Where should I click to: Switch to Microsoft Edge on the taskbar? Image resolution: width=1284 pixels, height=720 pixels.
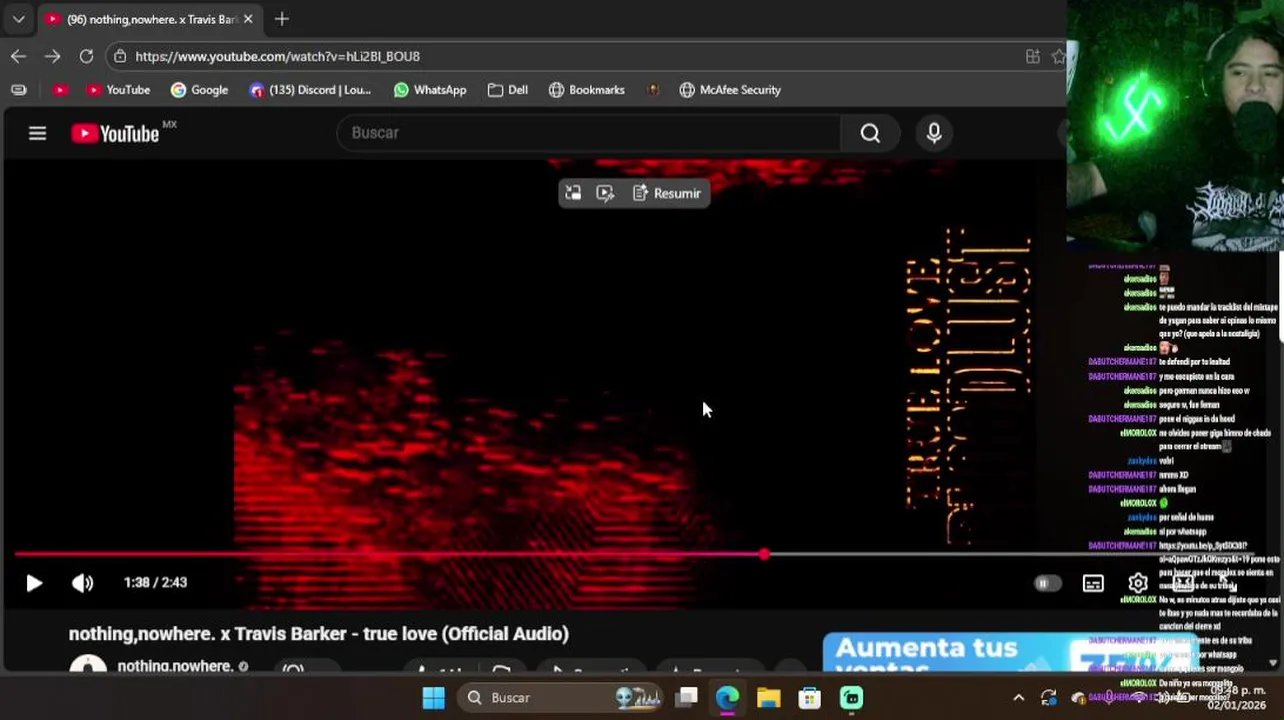click(x=727, y=698)
